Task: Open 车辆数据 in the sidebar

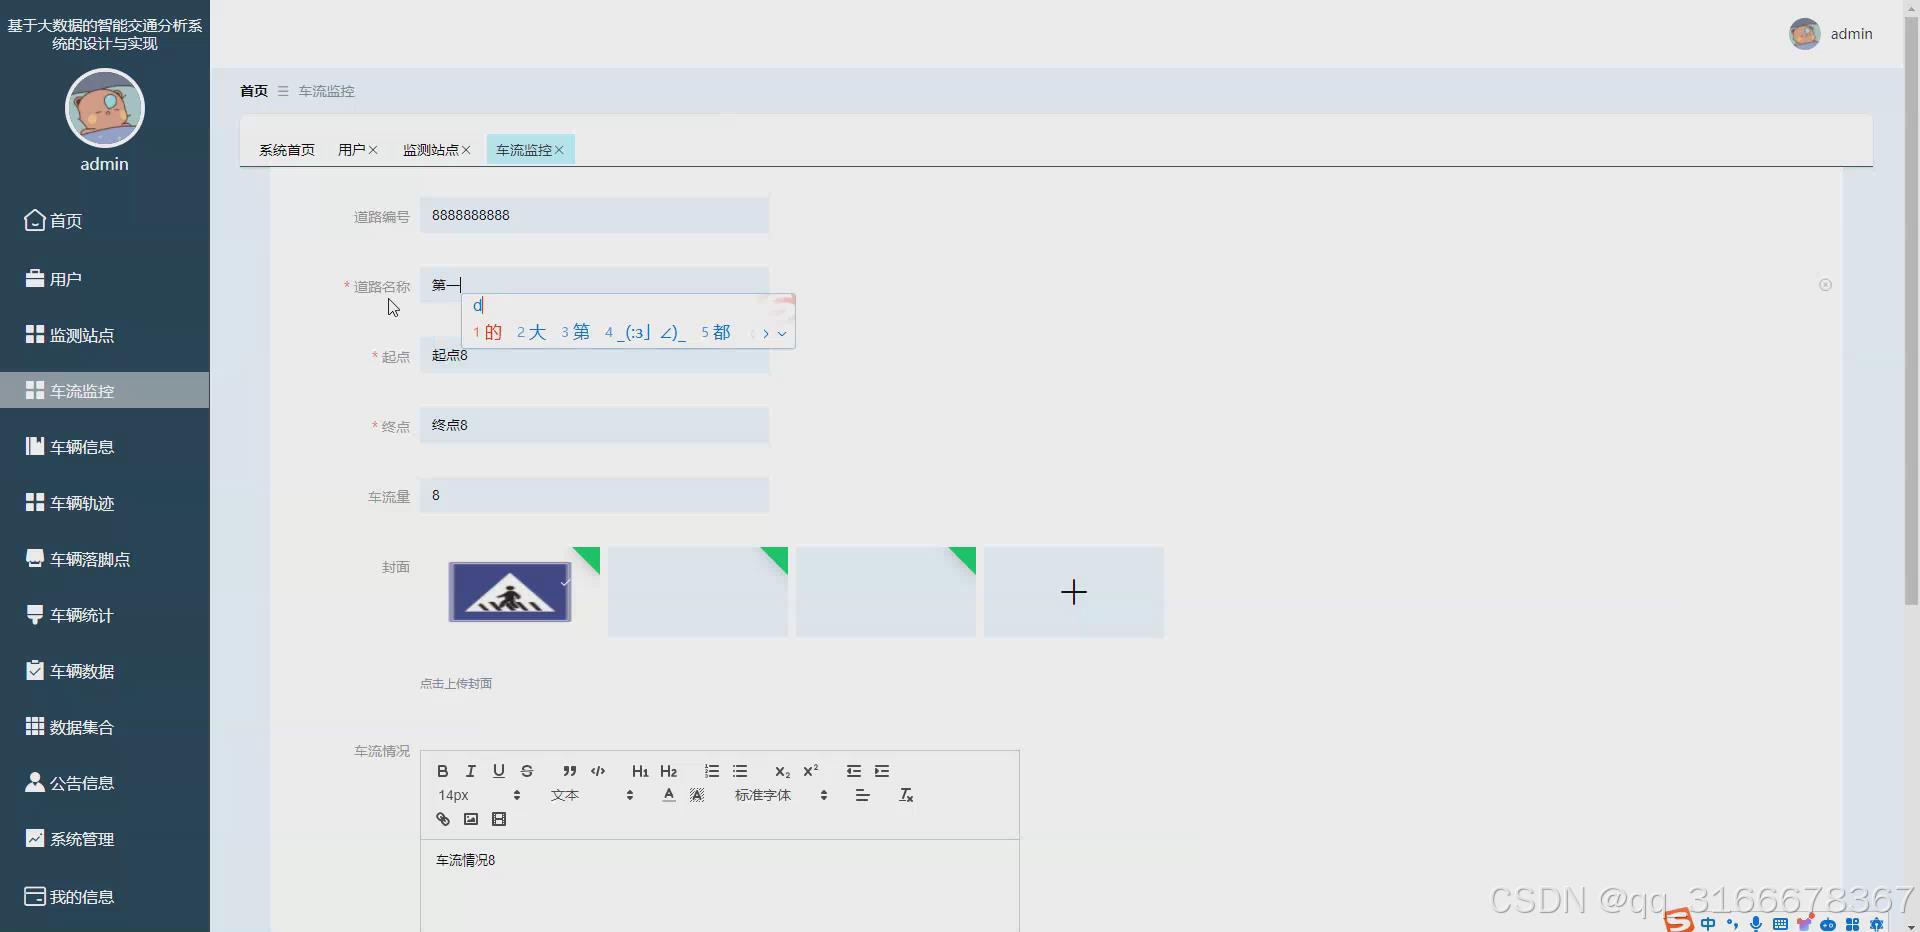Action: tap(105, 671)
